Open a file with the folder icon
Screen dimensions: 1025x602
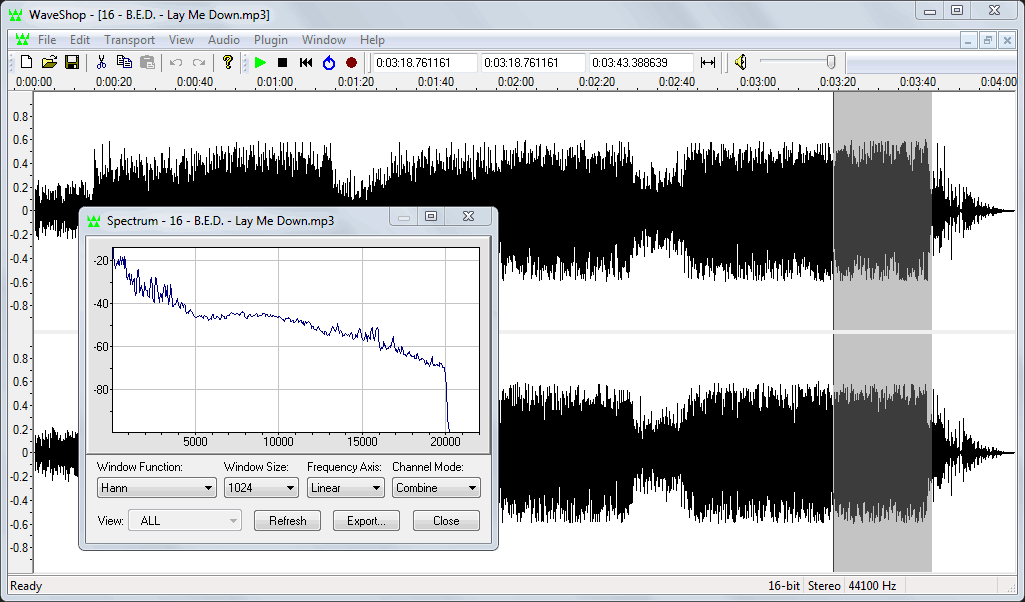[x=49, y=62]
